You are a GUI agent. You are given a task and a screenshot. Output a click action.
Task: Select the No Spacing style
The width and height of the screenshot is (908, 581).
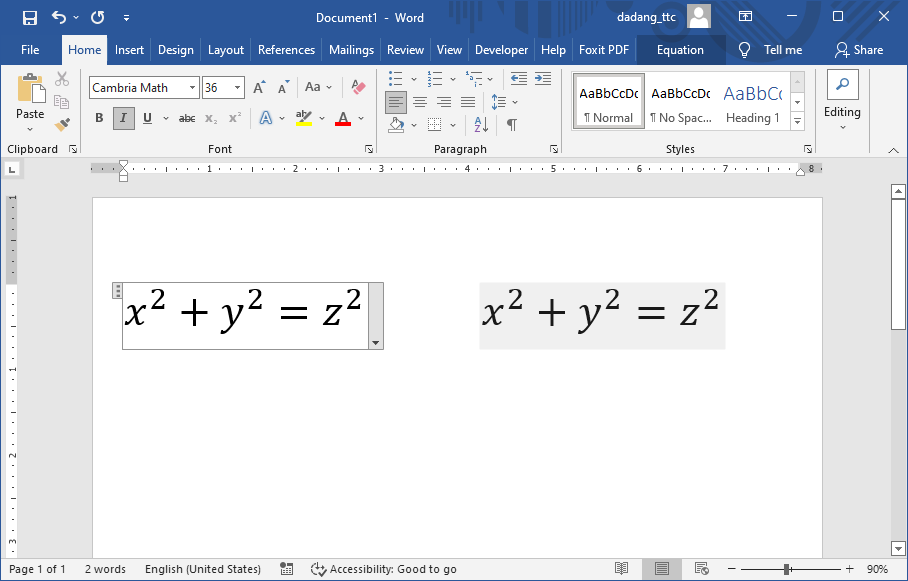point(681,101)
